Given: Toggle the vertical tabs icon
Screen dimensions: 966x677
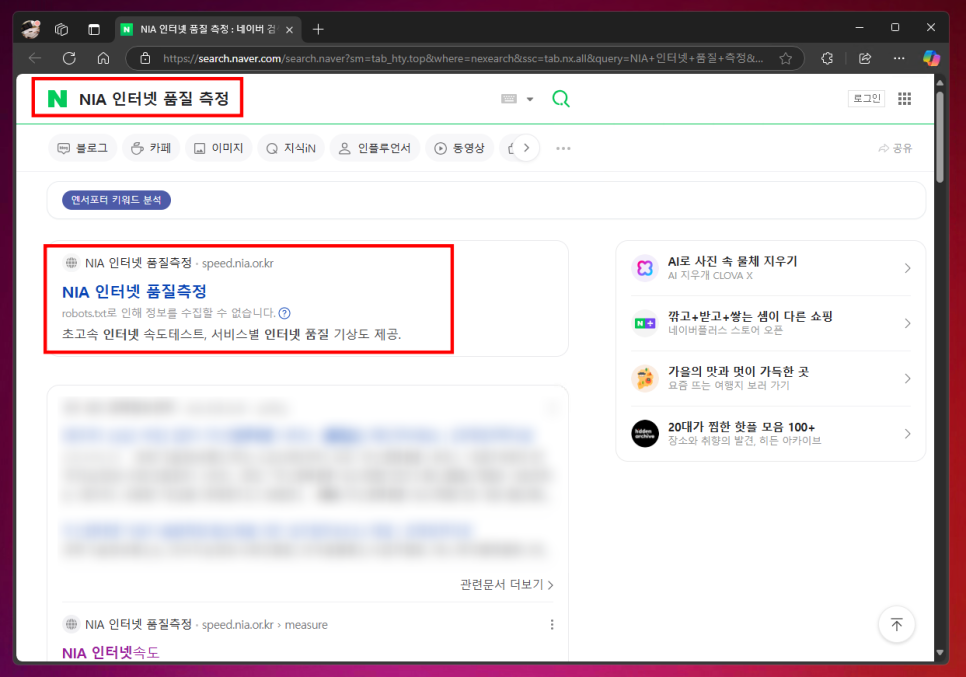Looking at the screenshot, I should [94, 29].
